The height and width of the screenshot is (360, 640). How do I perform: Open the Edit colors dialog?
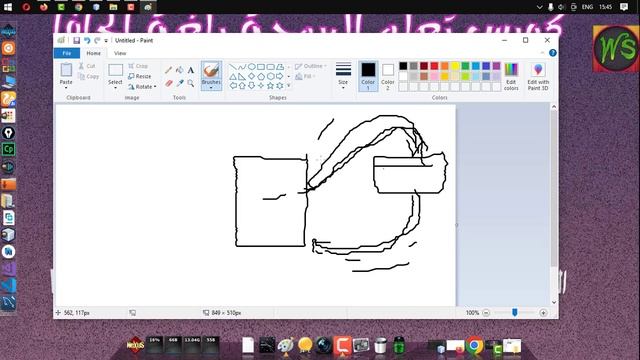pyautogui.click(x=511, y=76)
